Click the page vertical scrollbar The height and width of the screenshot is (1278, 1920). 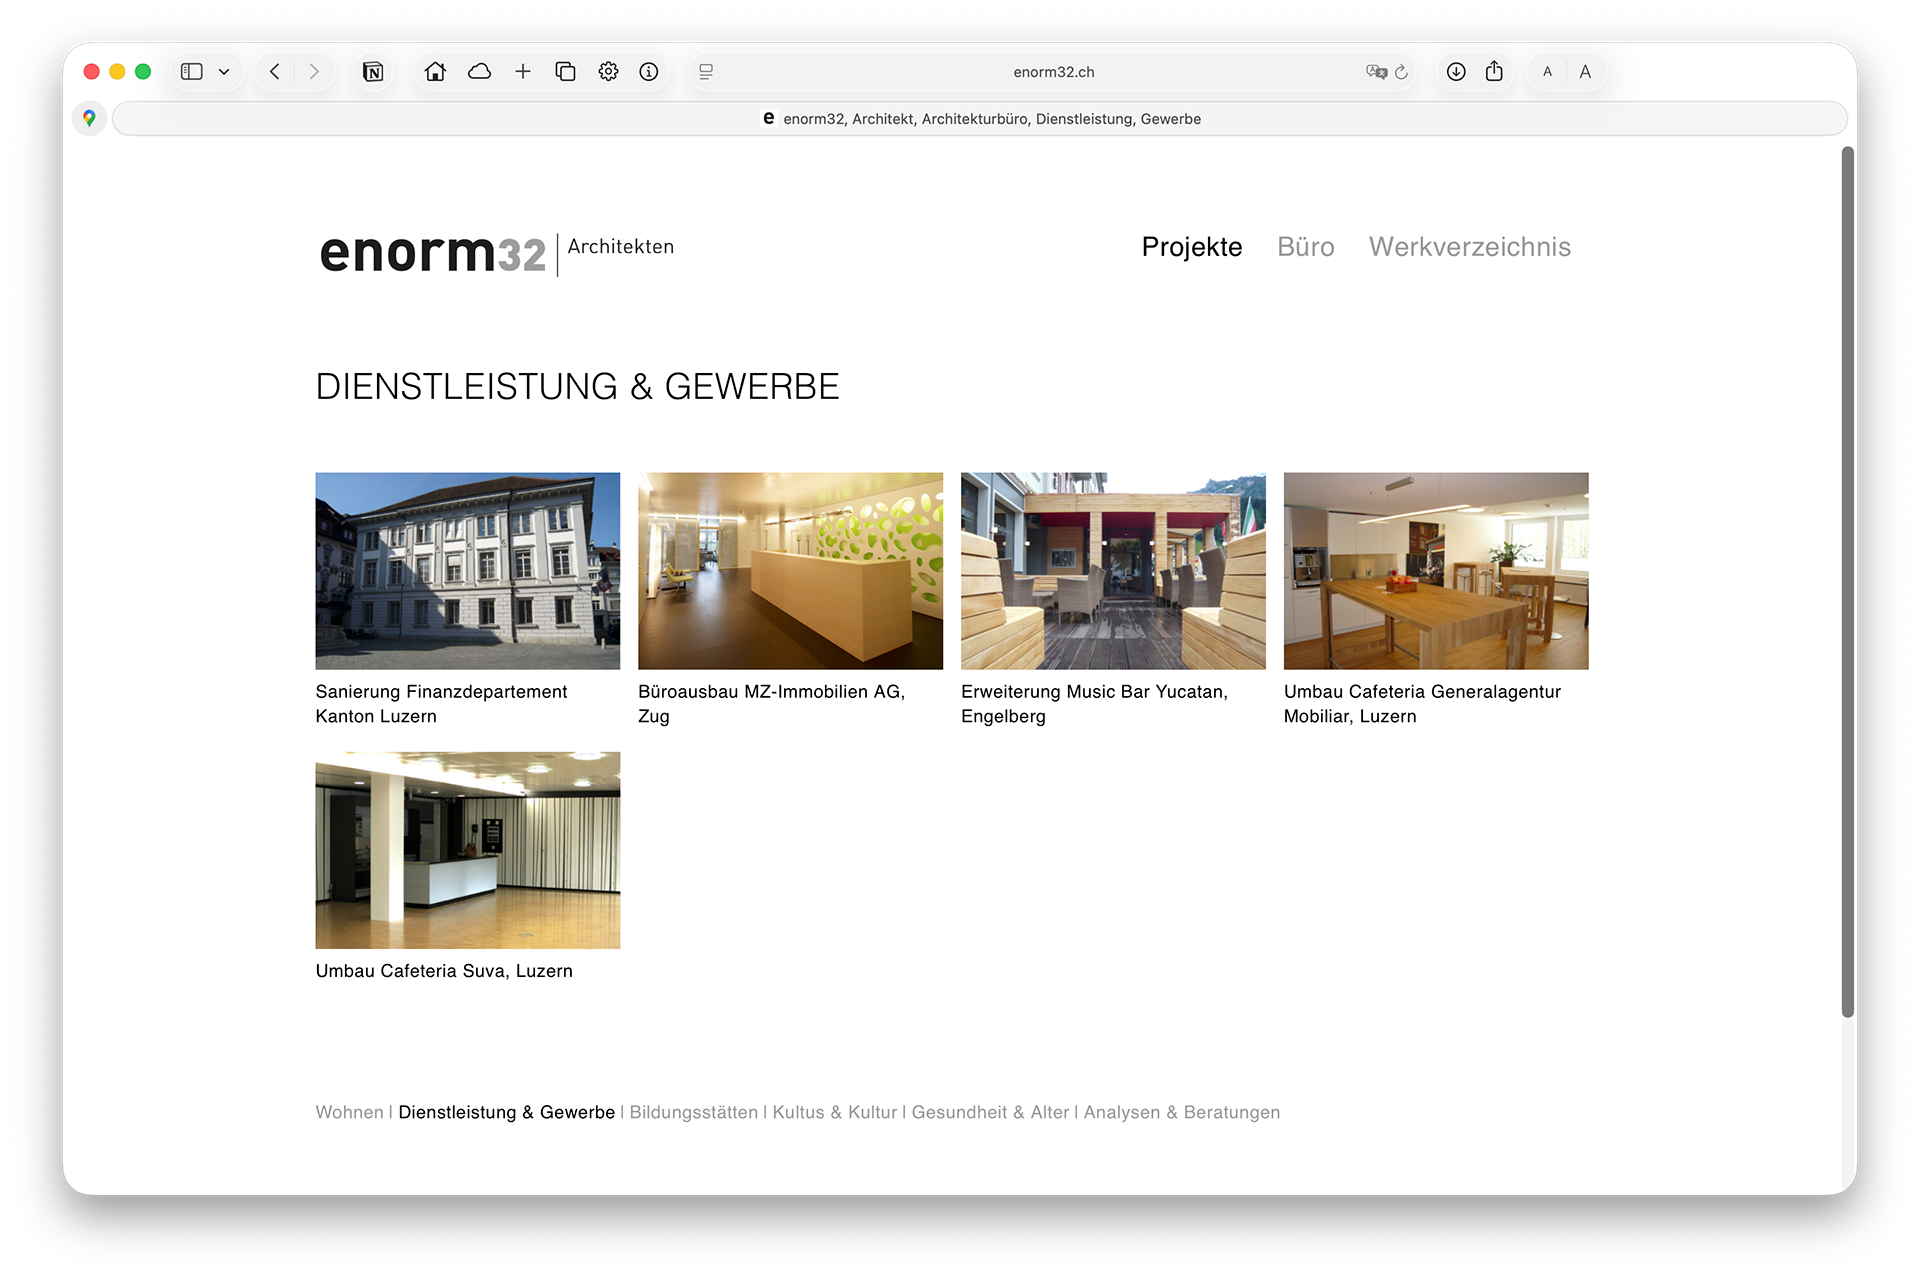tap(1848, 580)
